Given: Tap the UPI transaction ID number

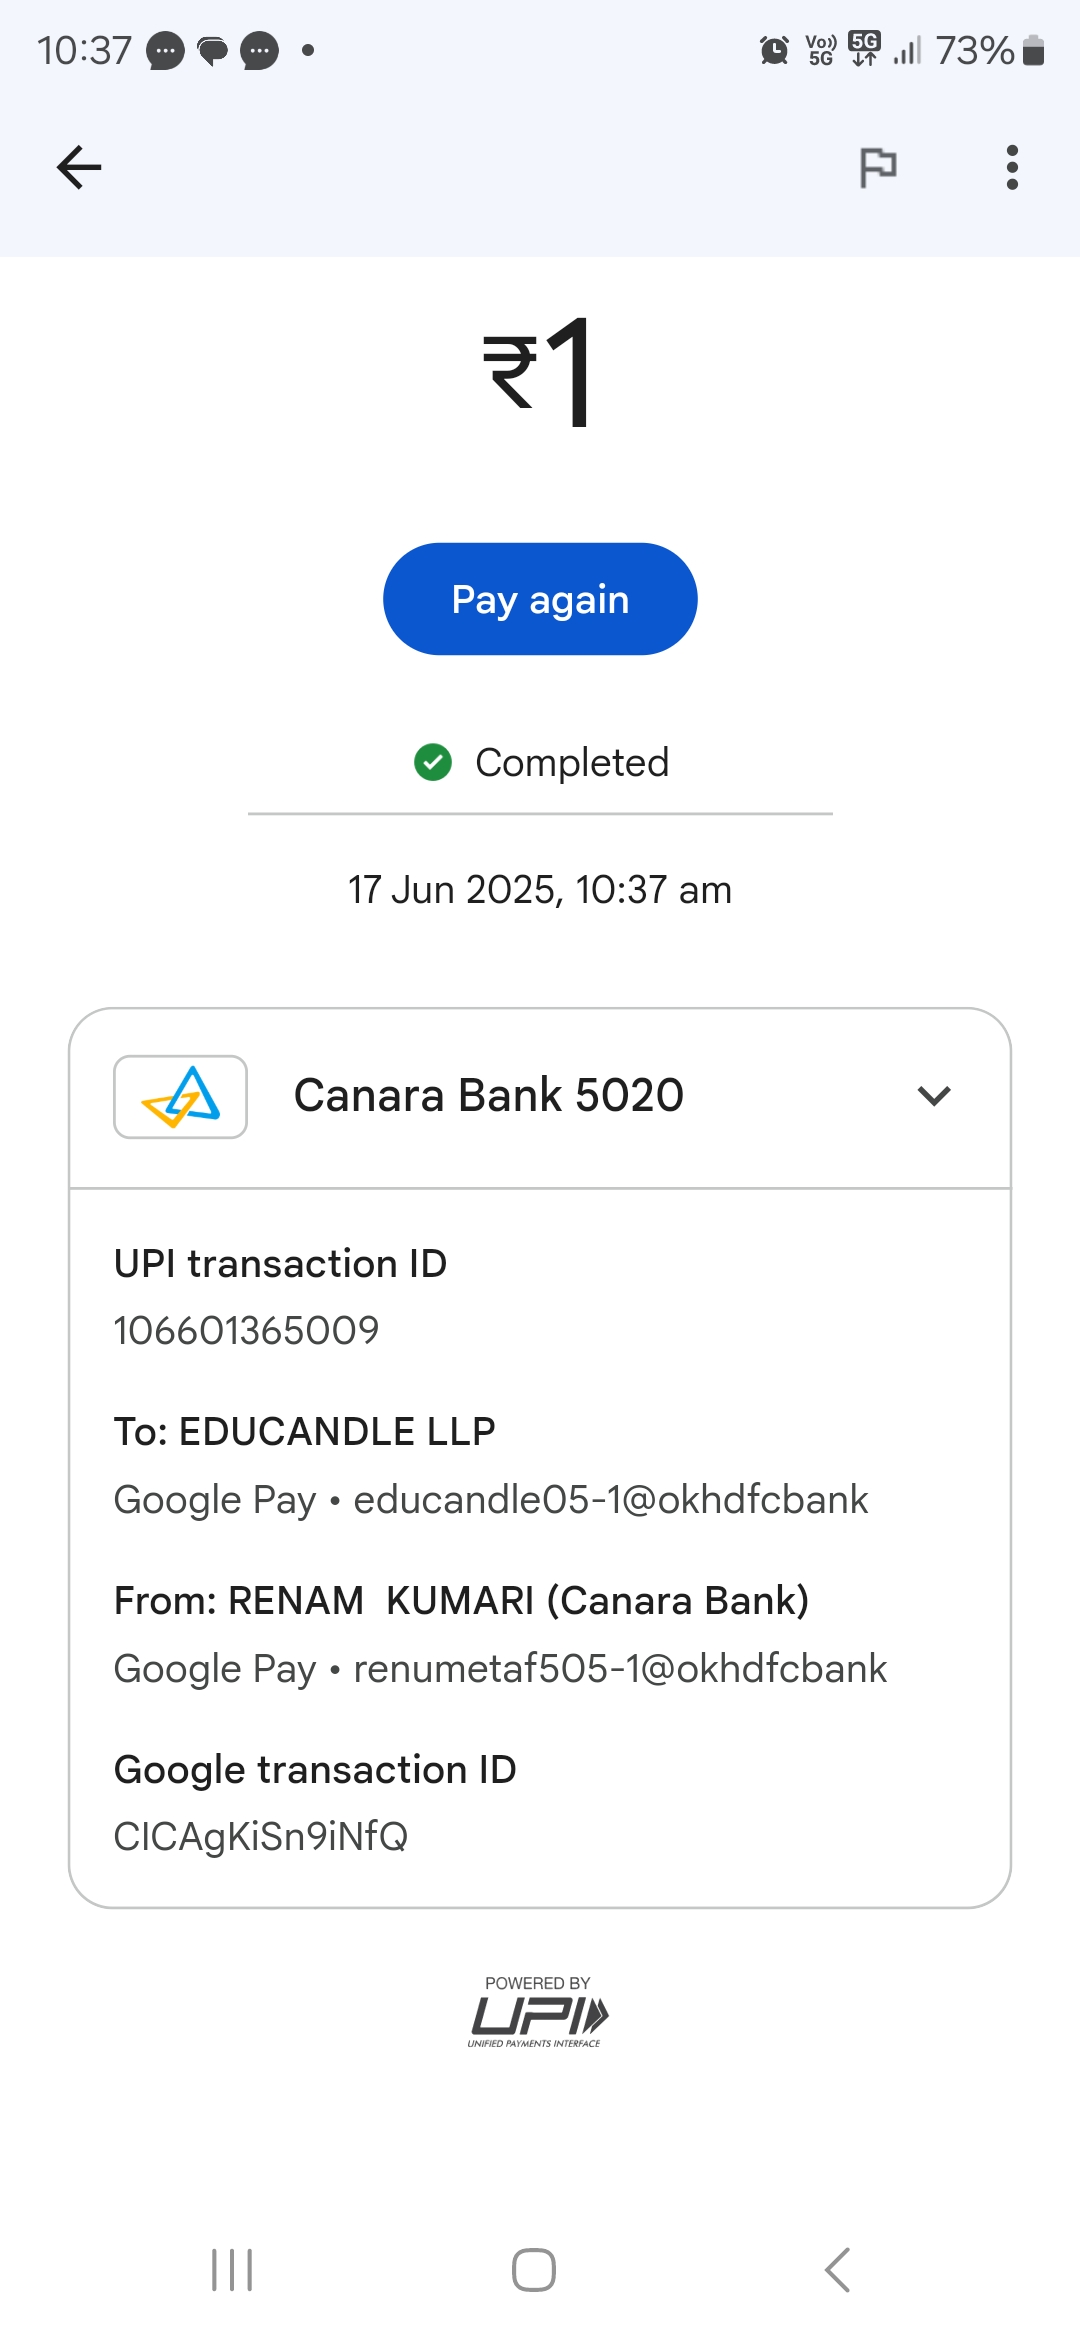Looking at the screenshot, I should [x=247, y=1330].
